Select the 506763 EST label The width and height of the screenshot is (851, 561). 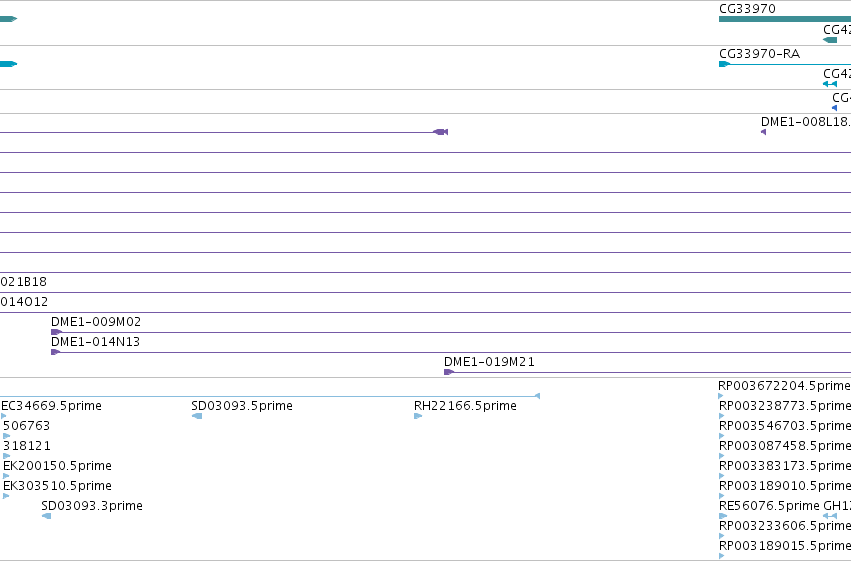(27, 426)
